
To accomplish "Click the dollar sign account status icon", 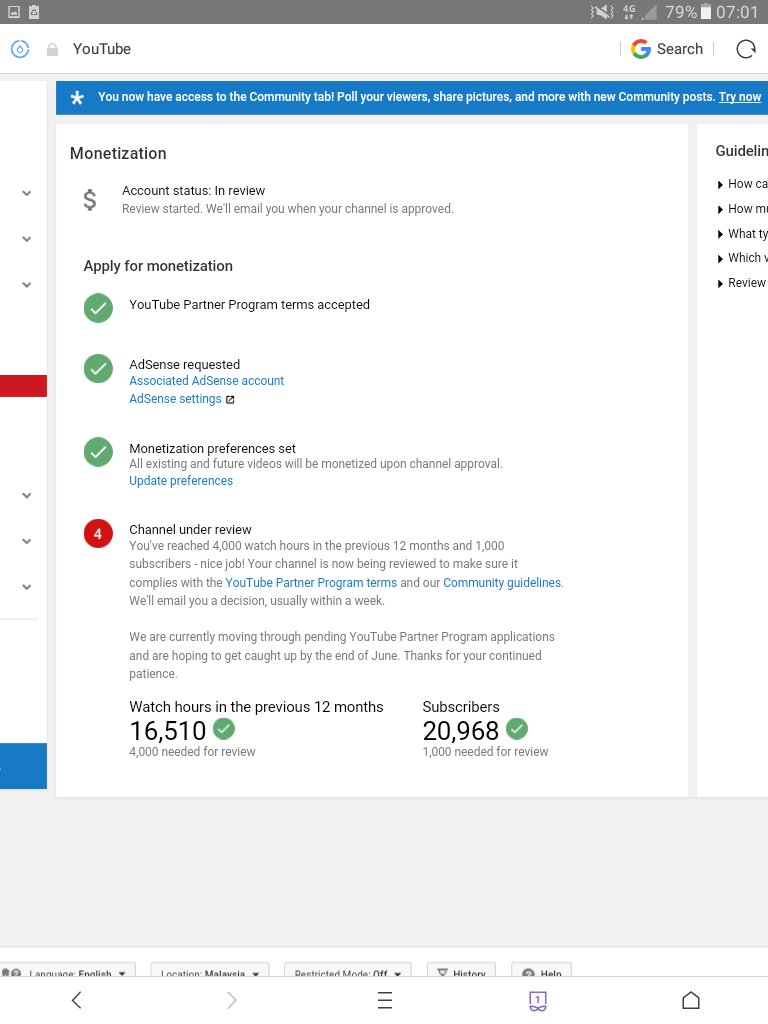I will (x=90, y=200).
